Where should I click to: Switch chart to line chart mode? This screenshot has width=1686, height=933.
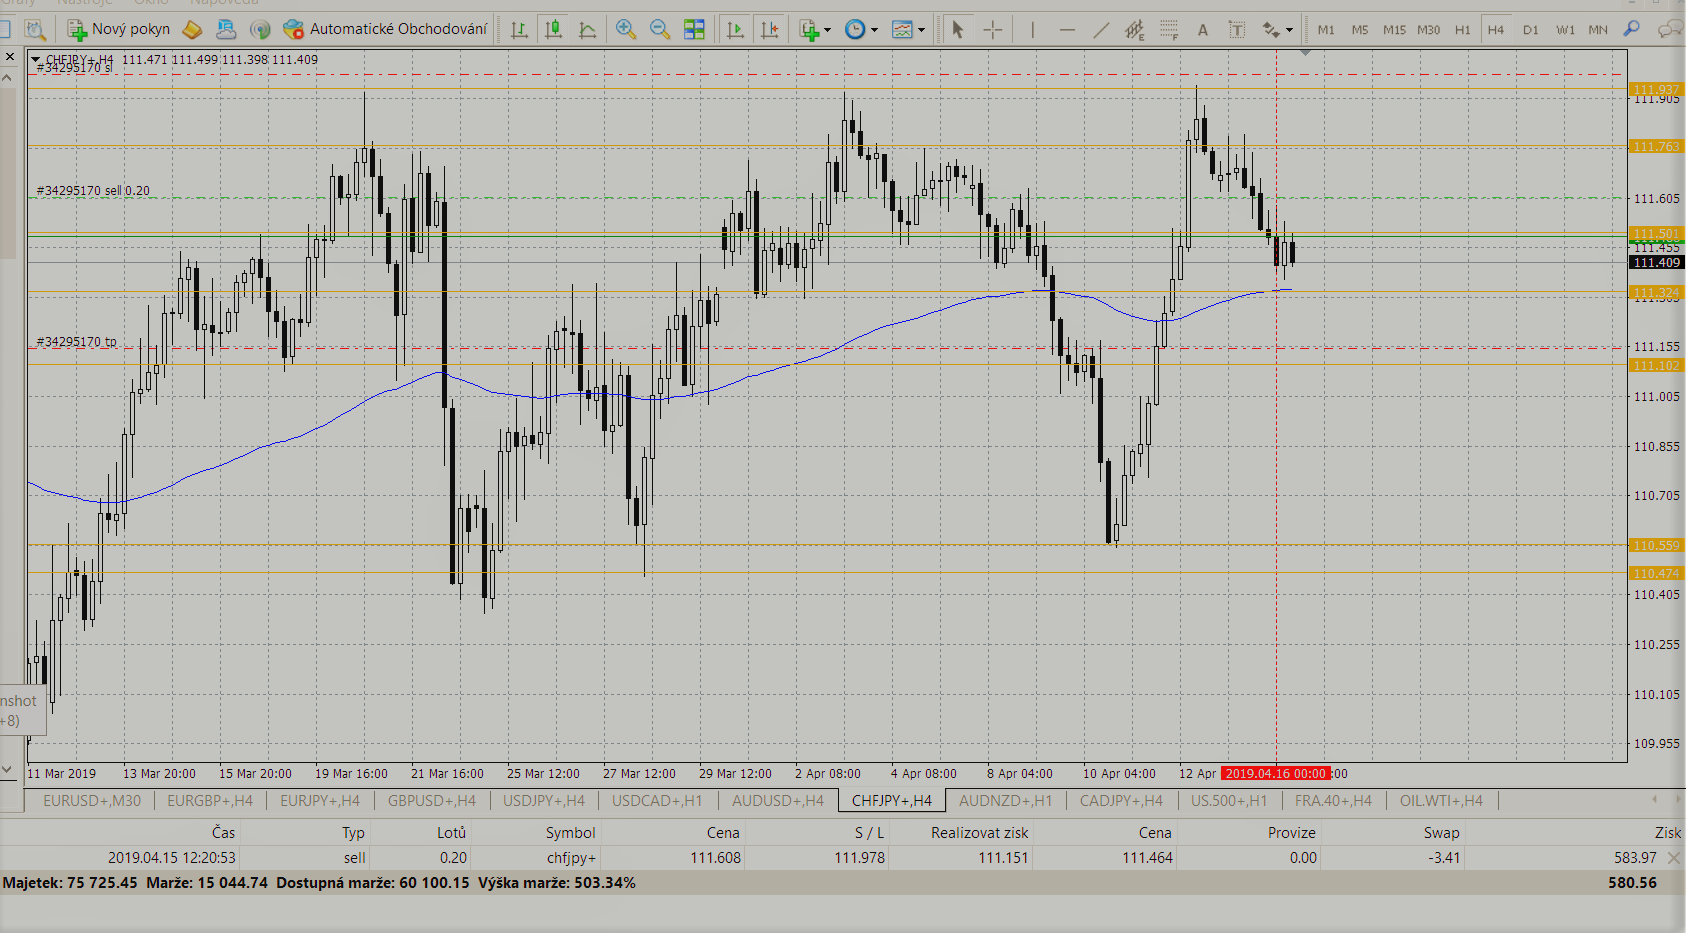point(587,29)
